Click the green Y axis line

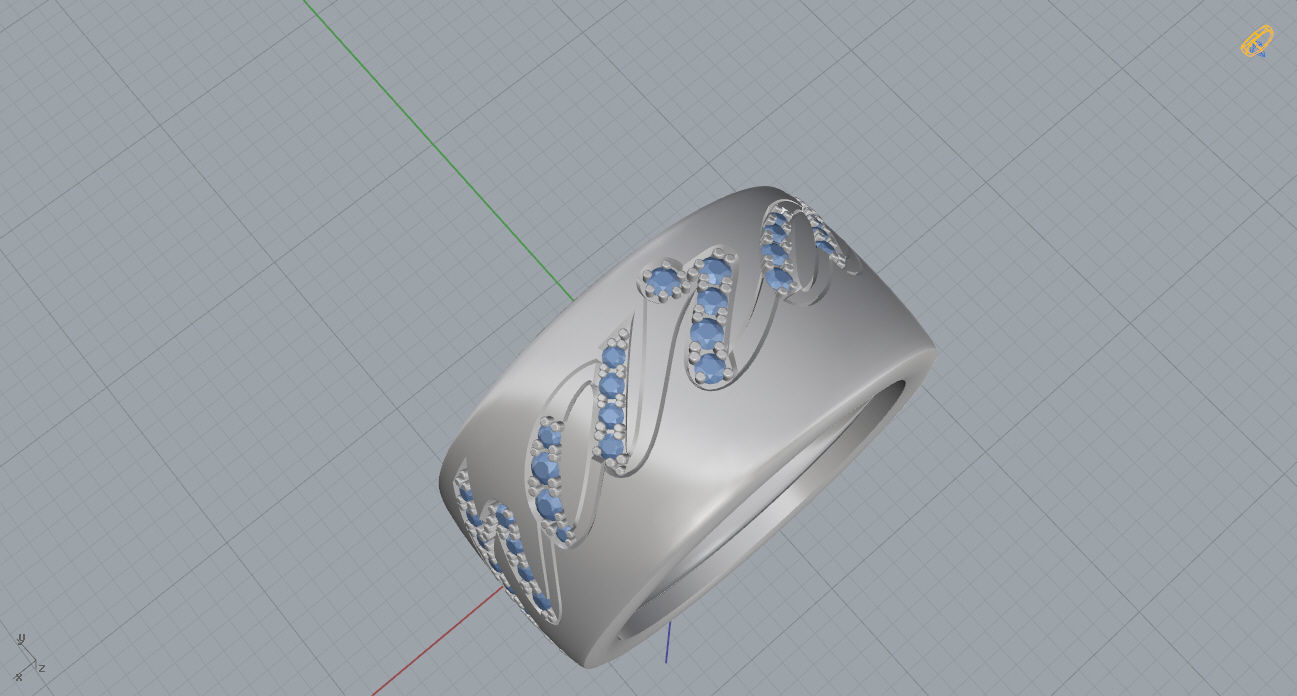(x=438, y=150)
